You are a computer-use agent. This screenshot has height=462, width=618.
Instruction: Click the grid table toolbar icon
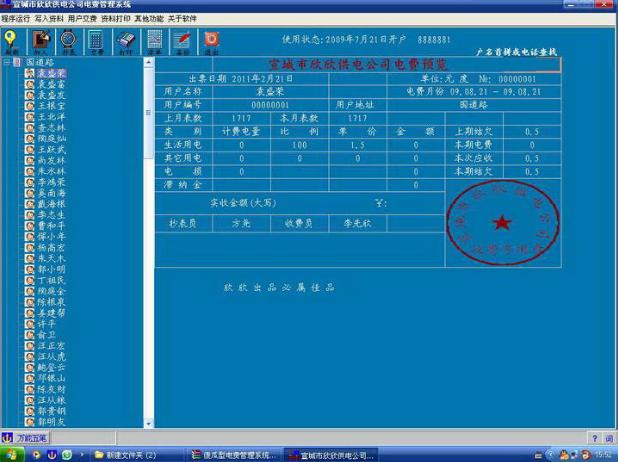click(x=154, y=40)
